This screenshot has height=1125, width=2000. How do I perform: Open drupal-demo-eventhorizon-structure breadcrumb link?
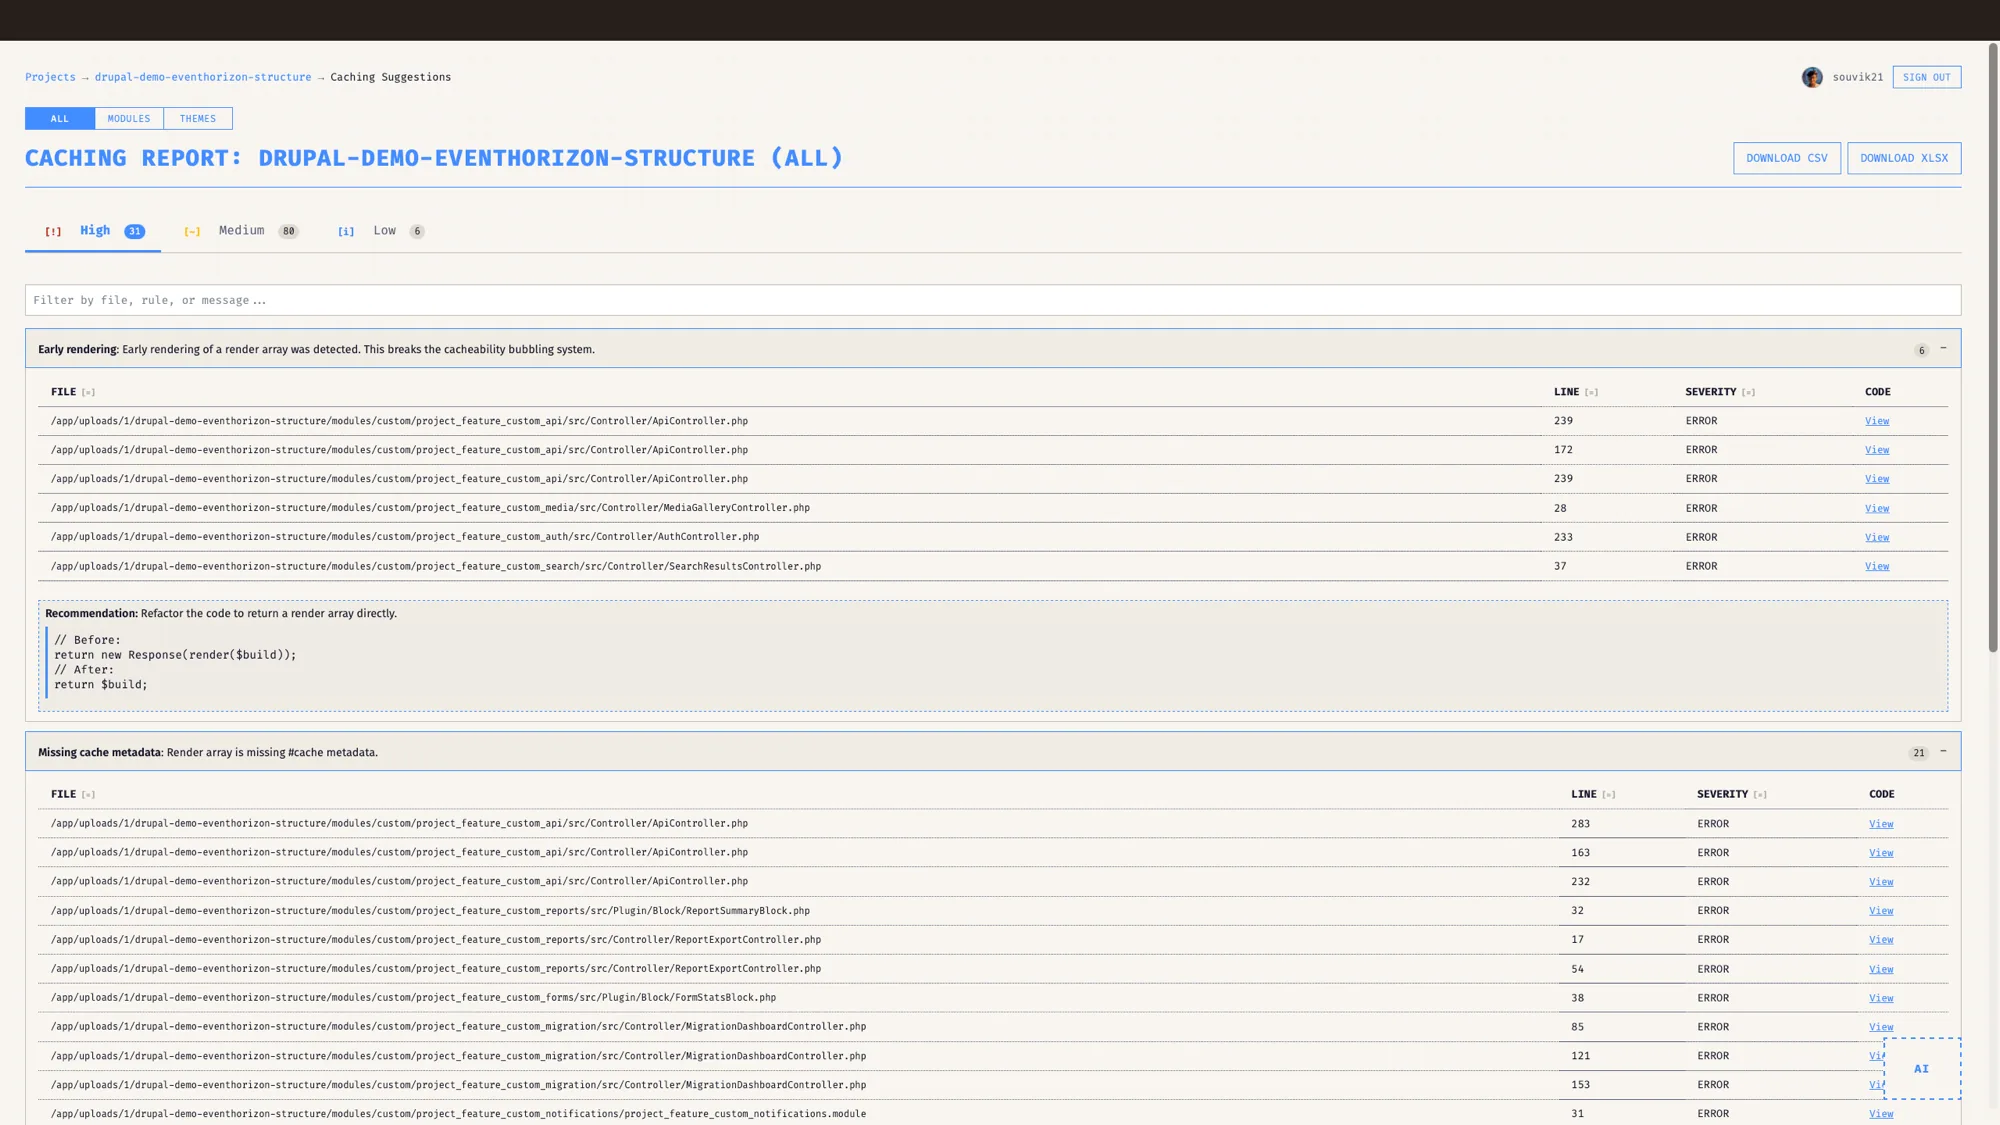(x=203, y=77)
